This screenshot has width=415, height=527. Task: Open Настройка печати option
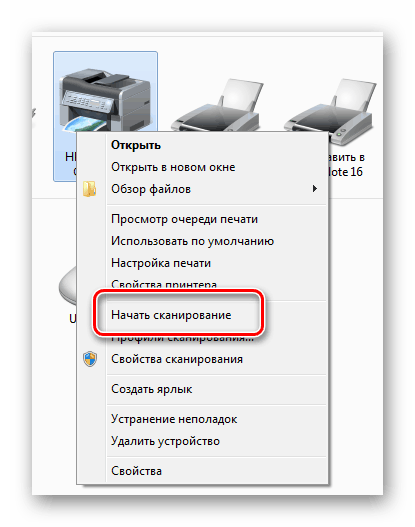(x=161, y=263)
